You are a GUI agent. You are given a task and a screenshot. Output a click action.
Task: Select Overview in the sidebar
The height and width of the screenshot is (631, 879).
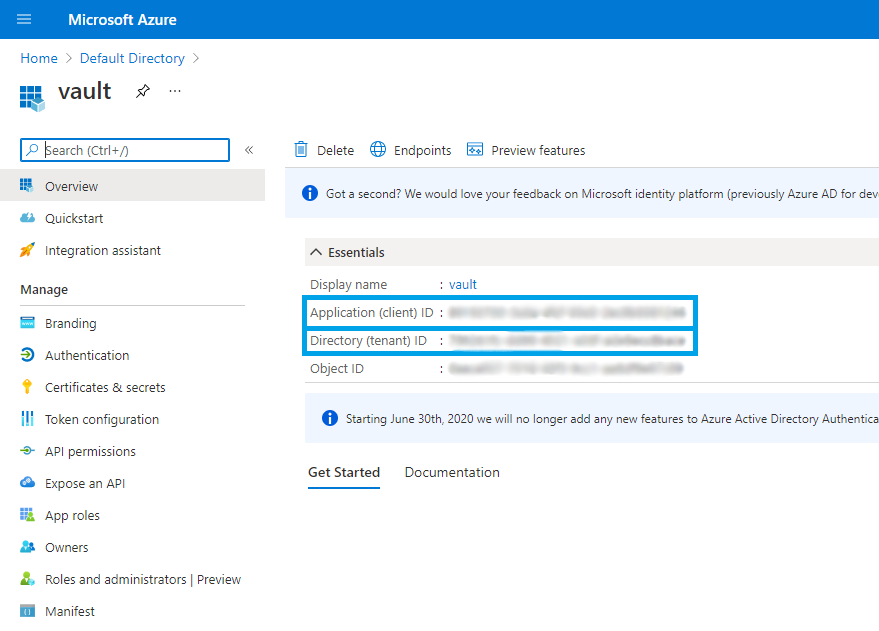(x=132, y=185)
